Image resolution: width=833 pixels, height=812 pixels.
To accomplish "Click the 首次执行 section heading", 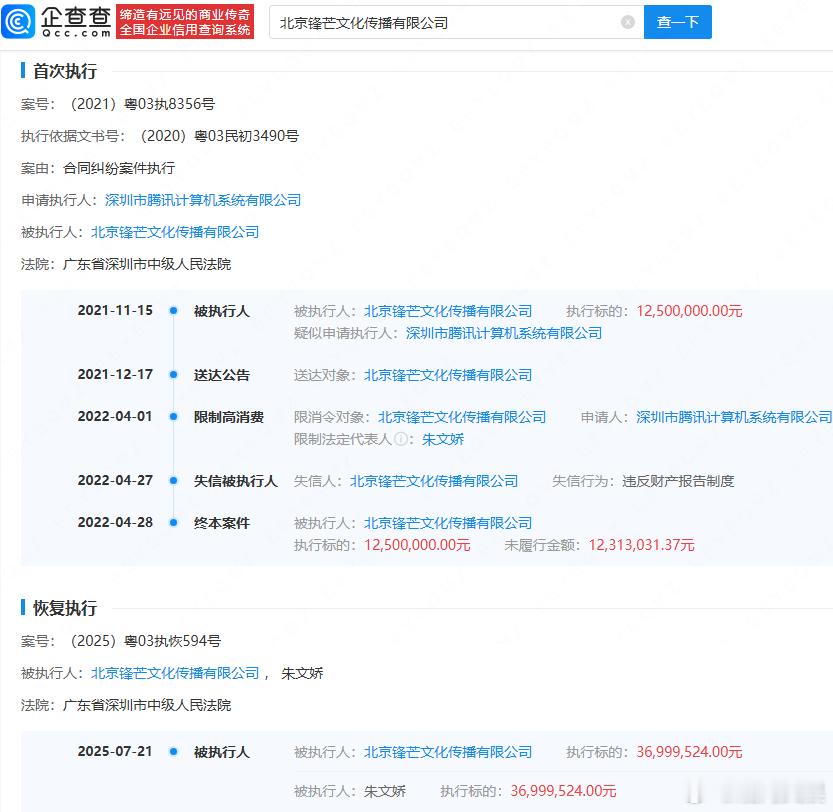I will (x=65, y=71).
